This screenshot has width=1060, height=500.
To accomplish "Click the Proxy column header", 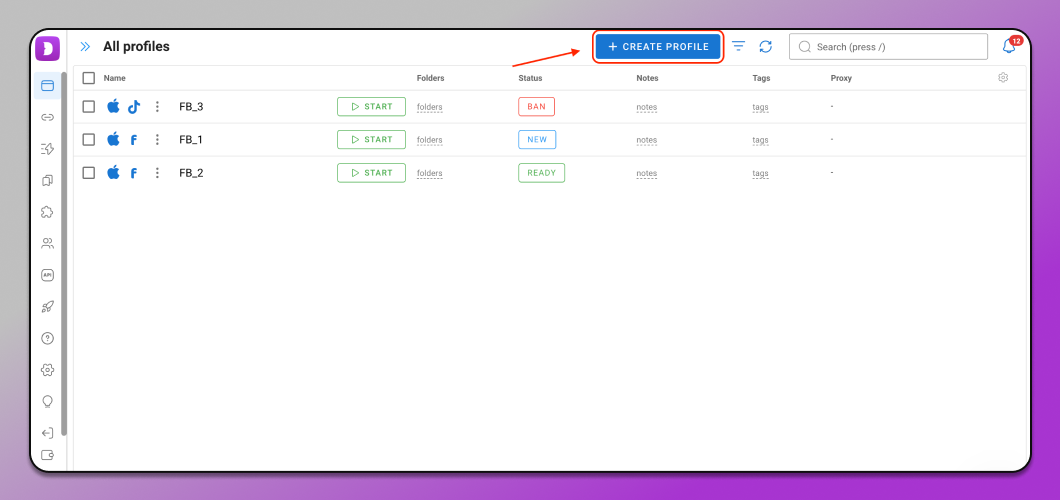I will click(x=841, y=78).
